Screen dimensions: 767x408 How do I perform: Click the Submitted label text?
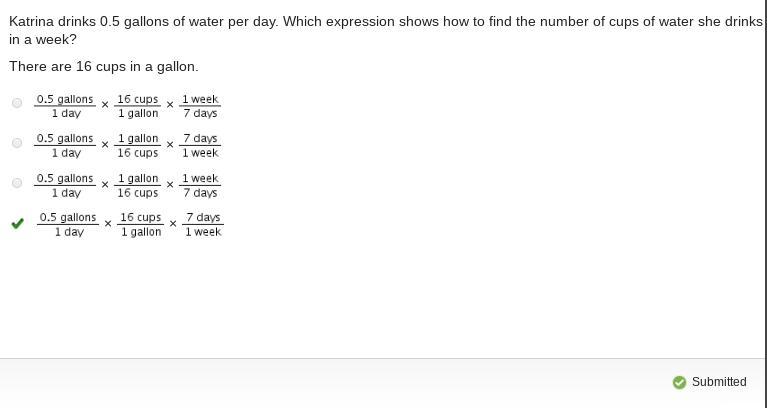pos(719,382)
